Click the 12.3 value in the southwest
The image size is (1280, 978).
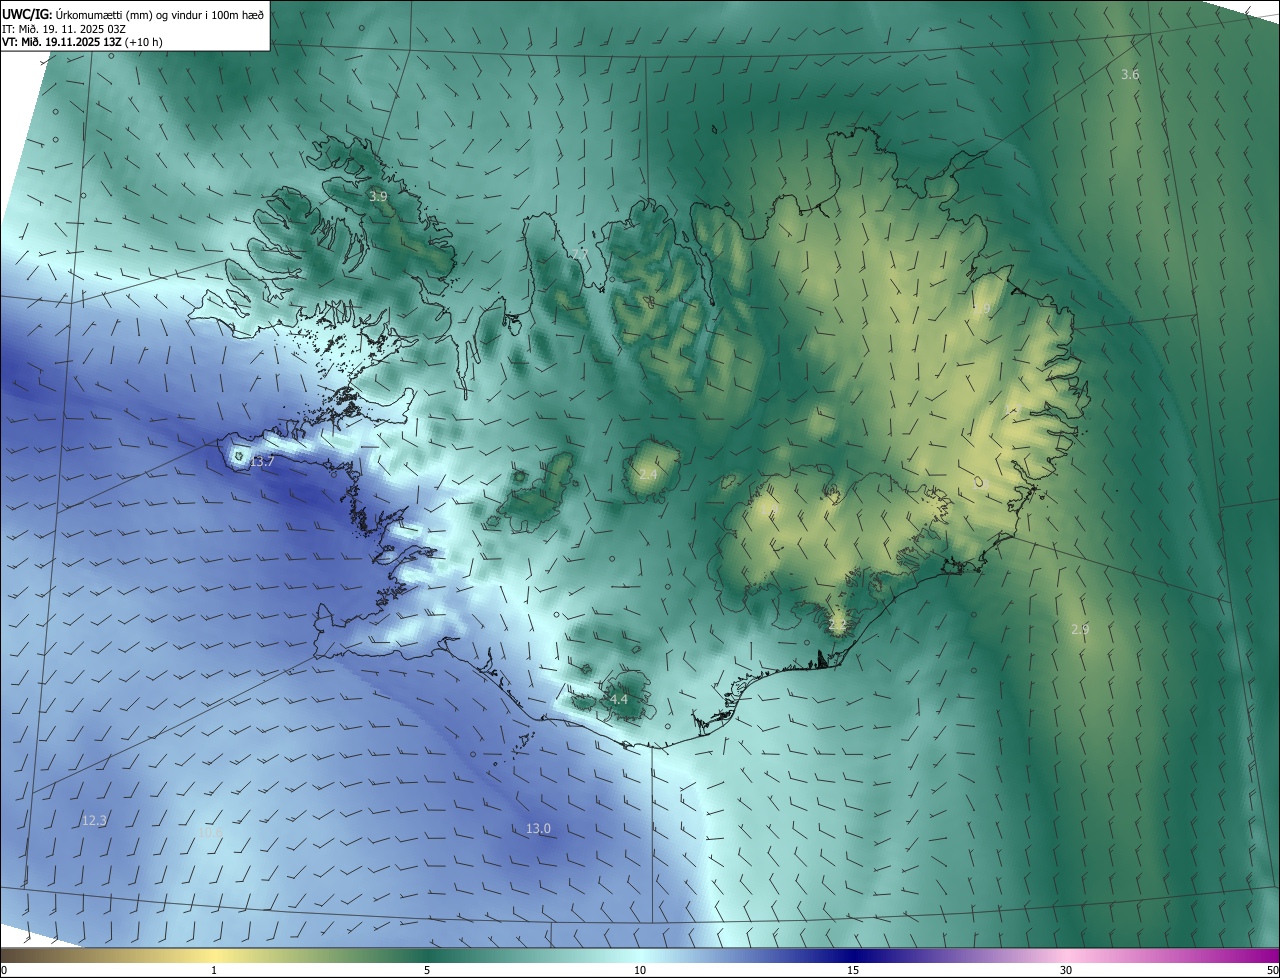(94, 820)
